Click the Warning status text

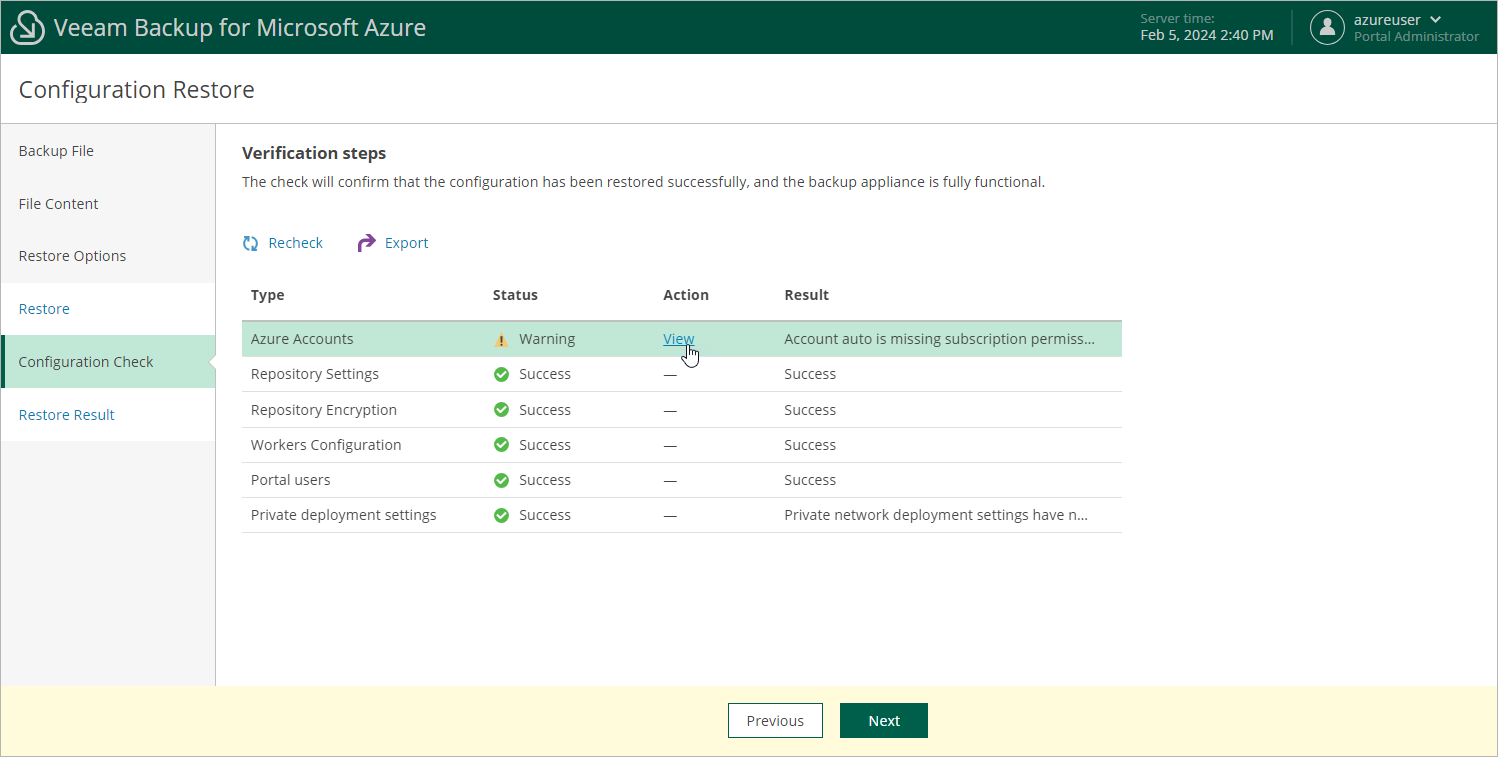[547, 339]
